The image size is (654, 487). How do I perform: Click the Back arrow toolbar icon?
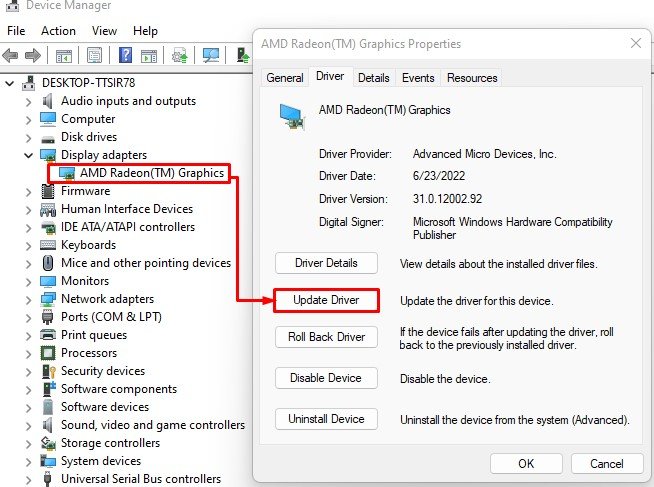pyautogui.click(x=10, y=55)
